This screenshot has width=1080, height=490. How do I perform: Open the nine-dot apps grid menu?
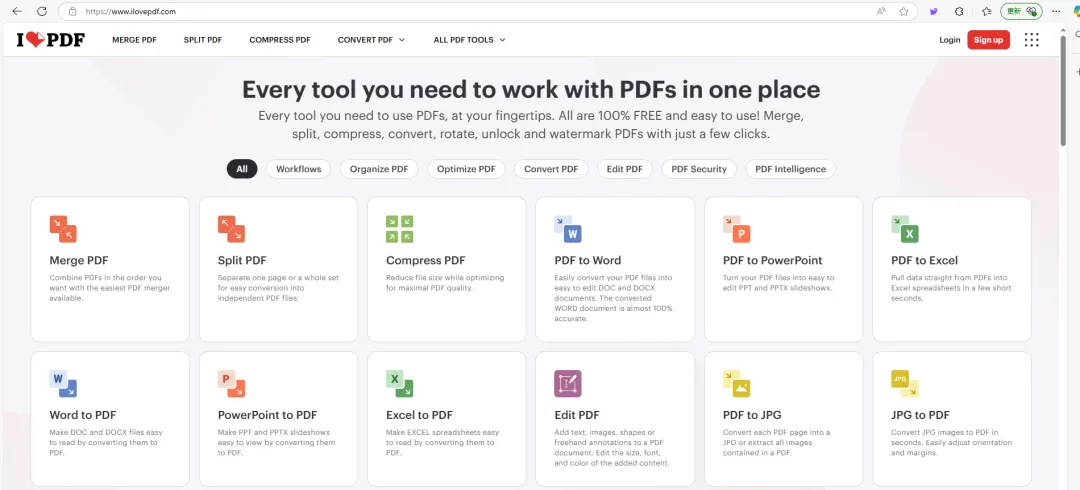click(1031, 40)
